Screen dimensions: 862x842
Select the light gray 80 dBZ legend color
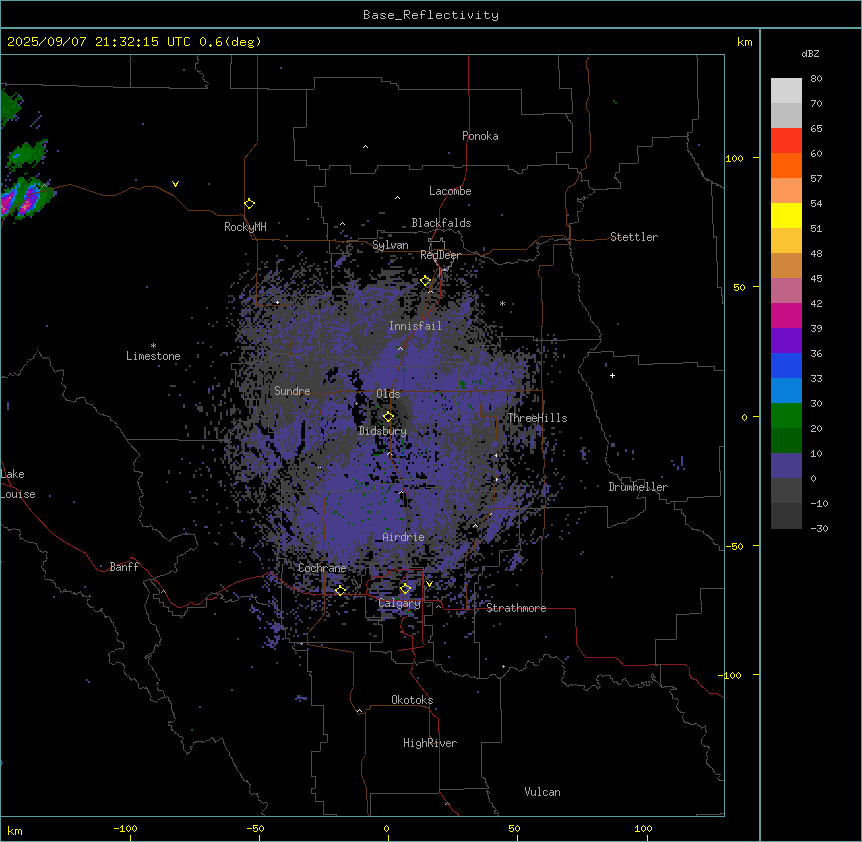point(786,90)
